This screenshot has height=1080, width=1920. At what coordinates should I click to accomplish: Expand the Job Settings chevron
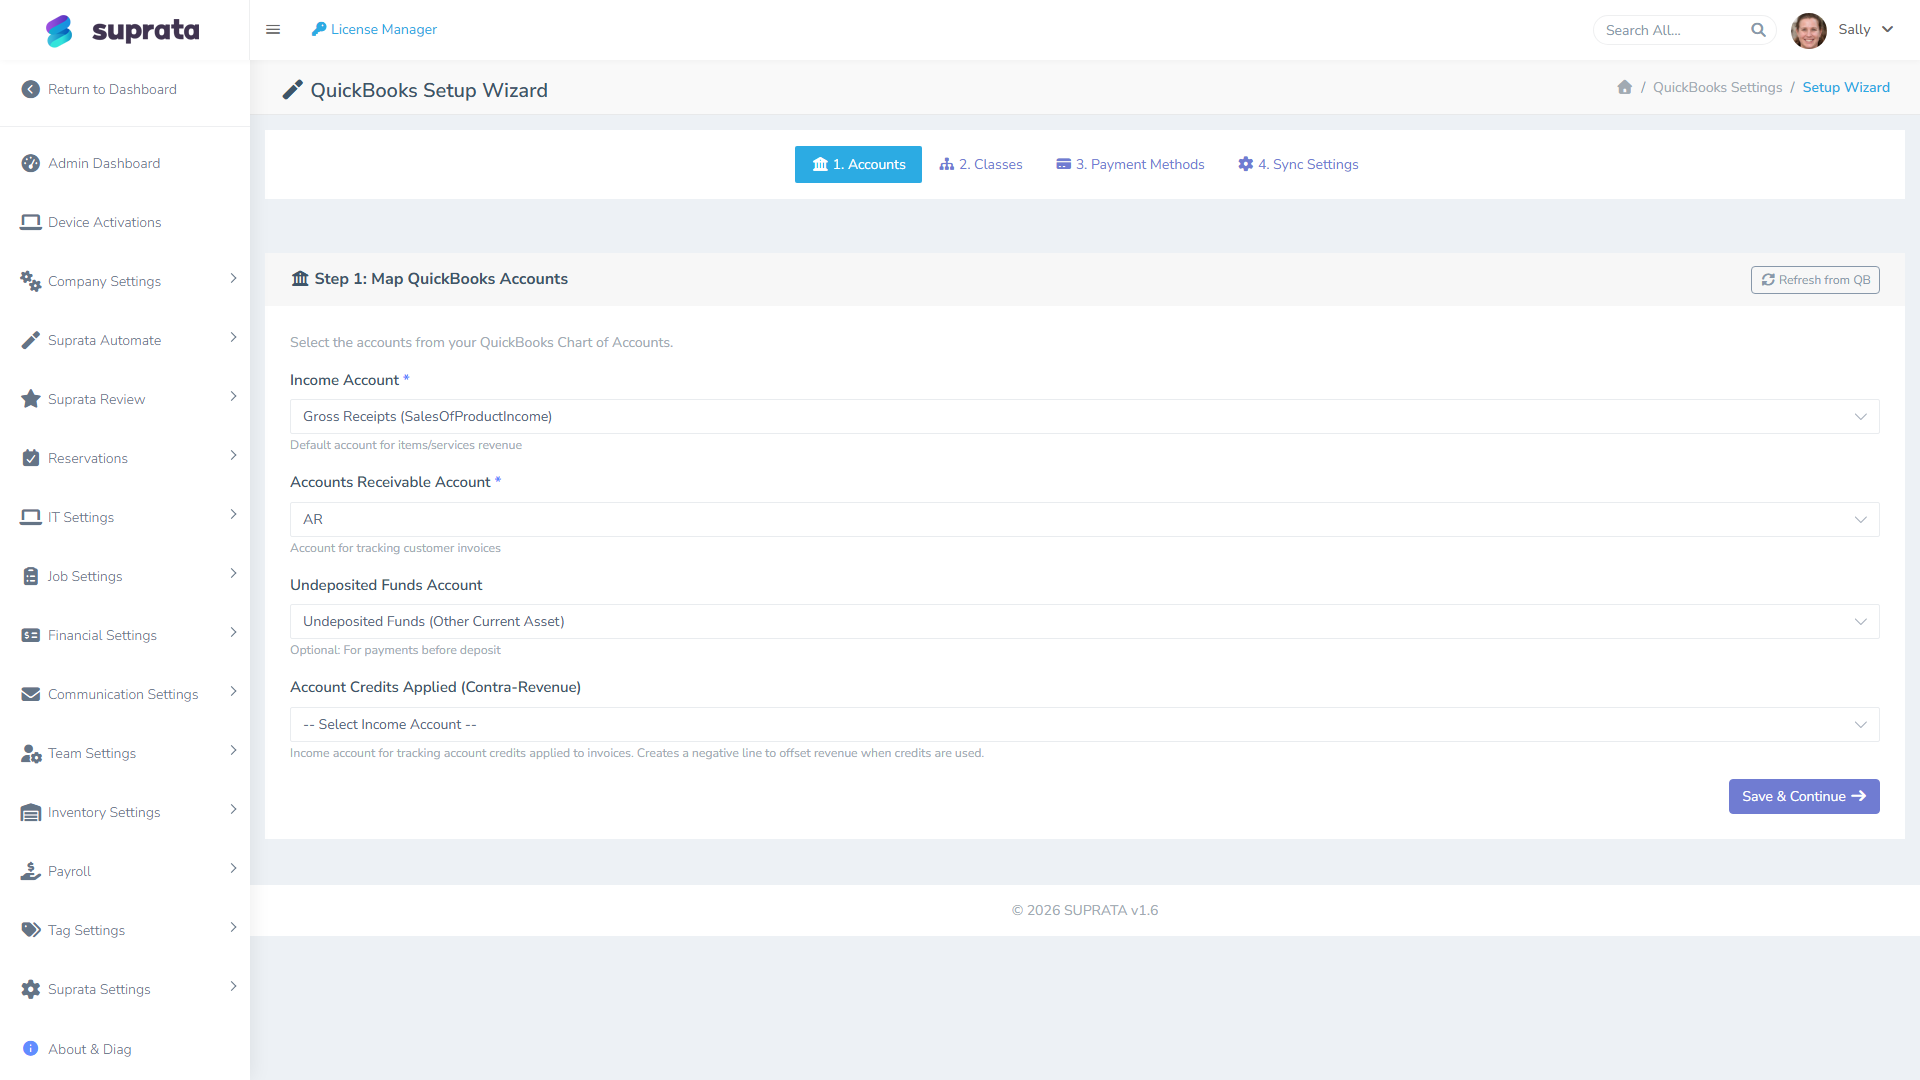click(233, 573)
